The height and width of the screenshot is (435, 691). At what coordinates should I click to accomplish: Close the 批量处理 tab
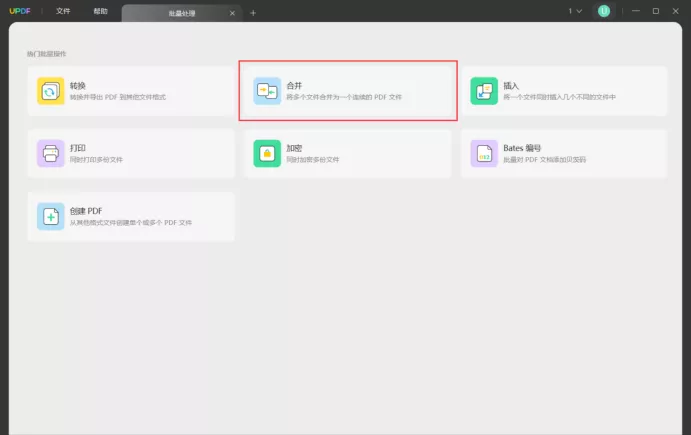click(232, 13)
